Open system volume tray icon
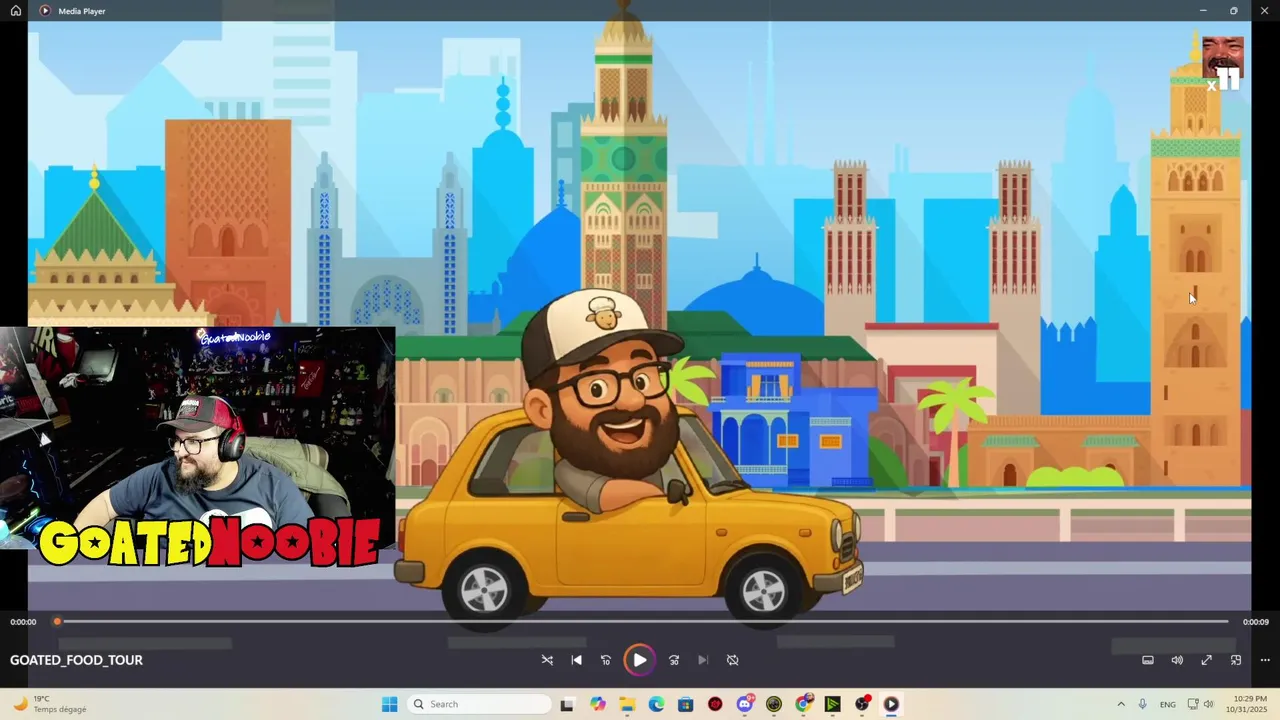1280x720 pixels. click(x=1208, y=704)
